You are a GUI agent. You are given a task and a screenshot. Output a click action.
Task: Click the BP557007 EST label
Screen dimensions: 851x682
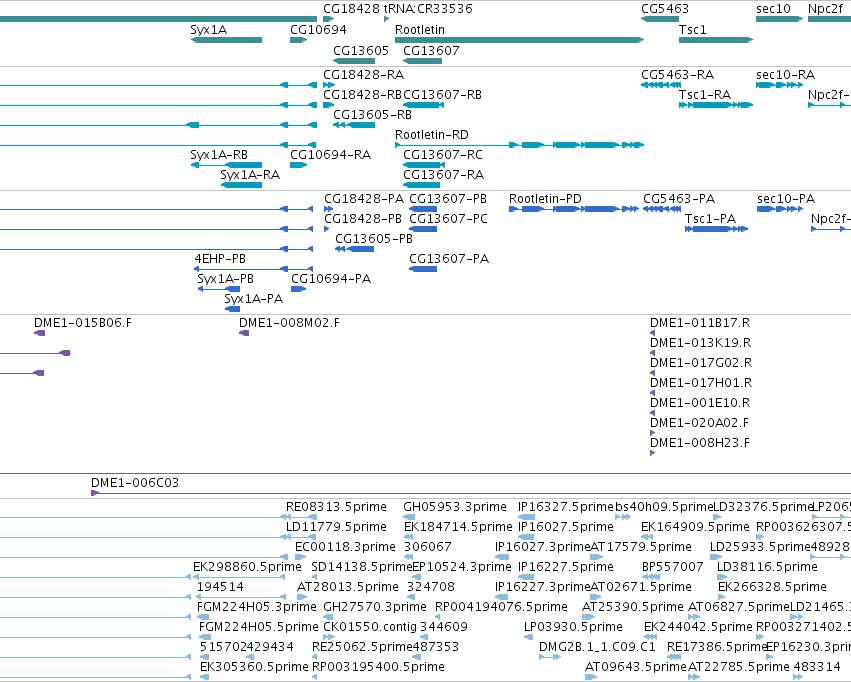672,568
